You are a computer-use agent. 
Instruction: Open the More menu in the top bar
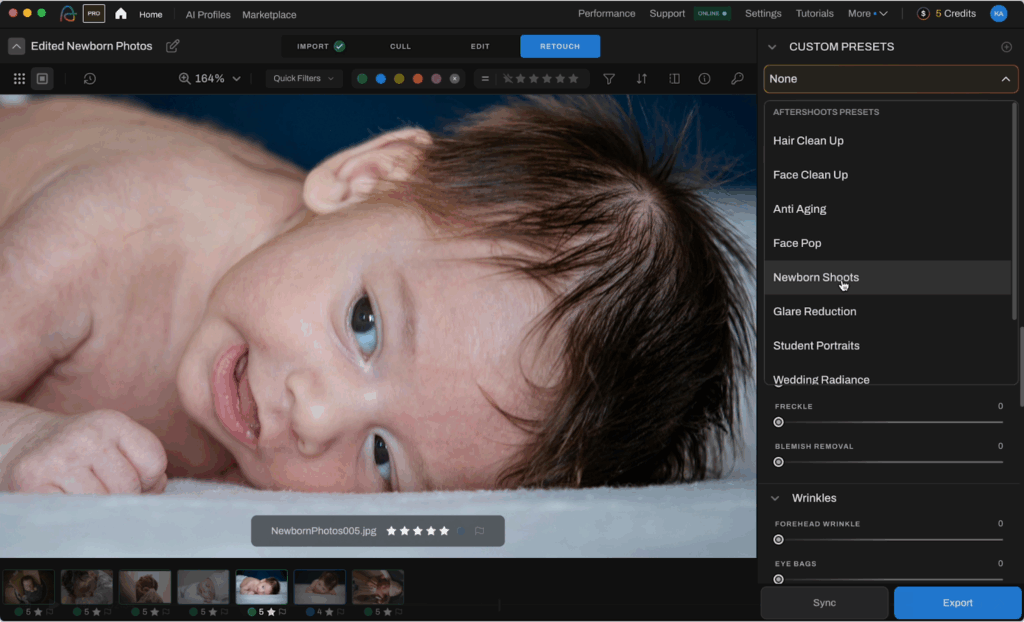click(x=866, y=14)
